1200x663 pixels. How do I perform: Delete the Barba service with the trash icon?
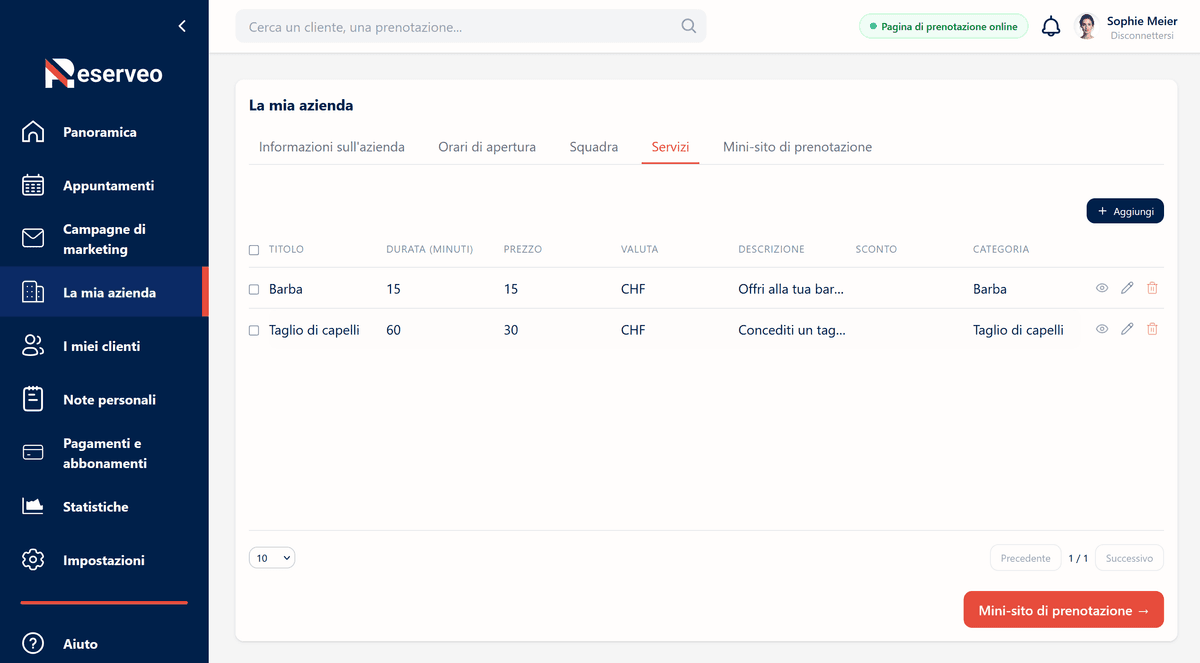(x=1152, y=288)
